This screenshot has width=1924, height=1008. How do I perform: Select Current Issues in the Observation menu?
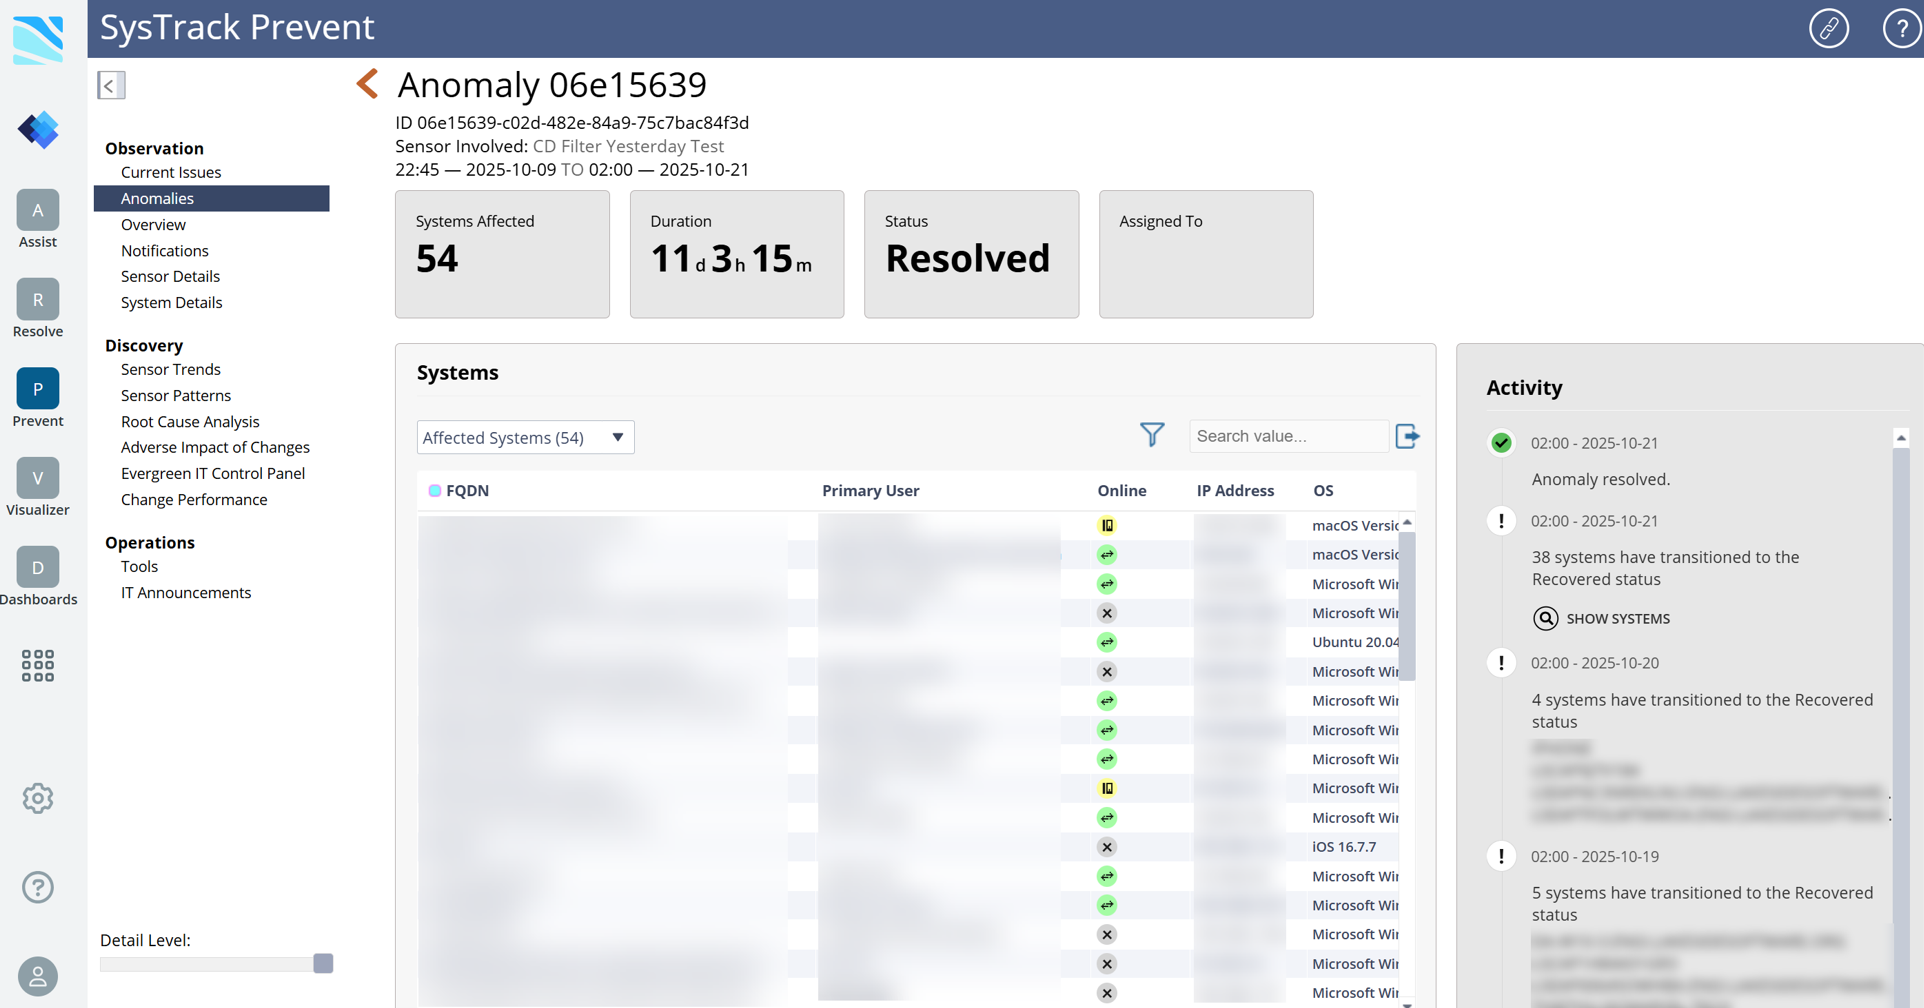pos(171,172)
